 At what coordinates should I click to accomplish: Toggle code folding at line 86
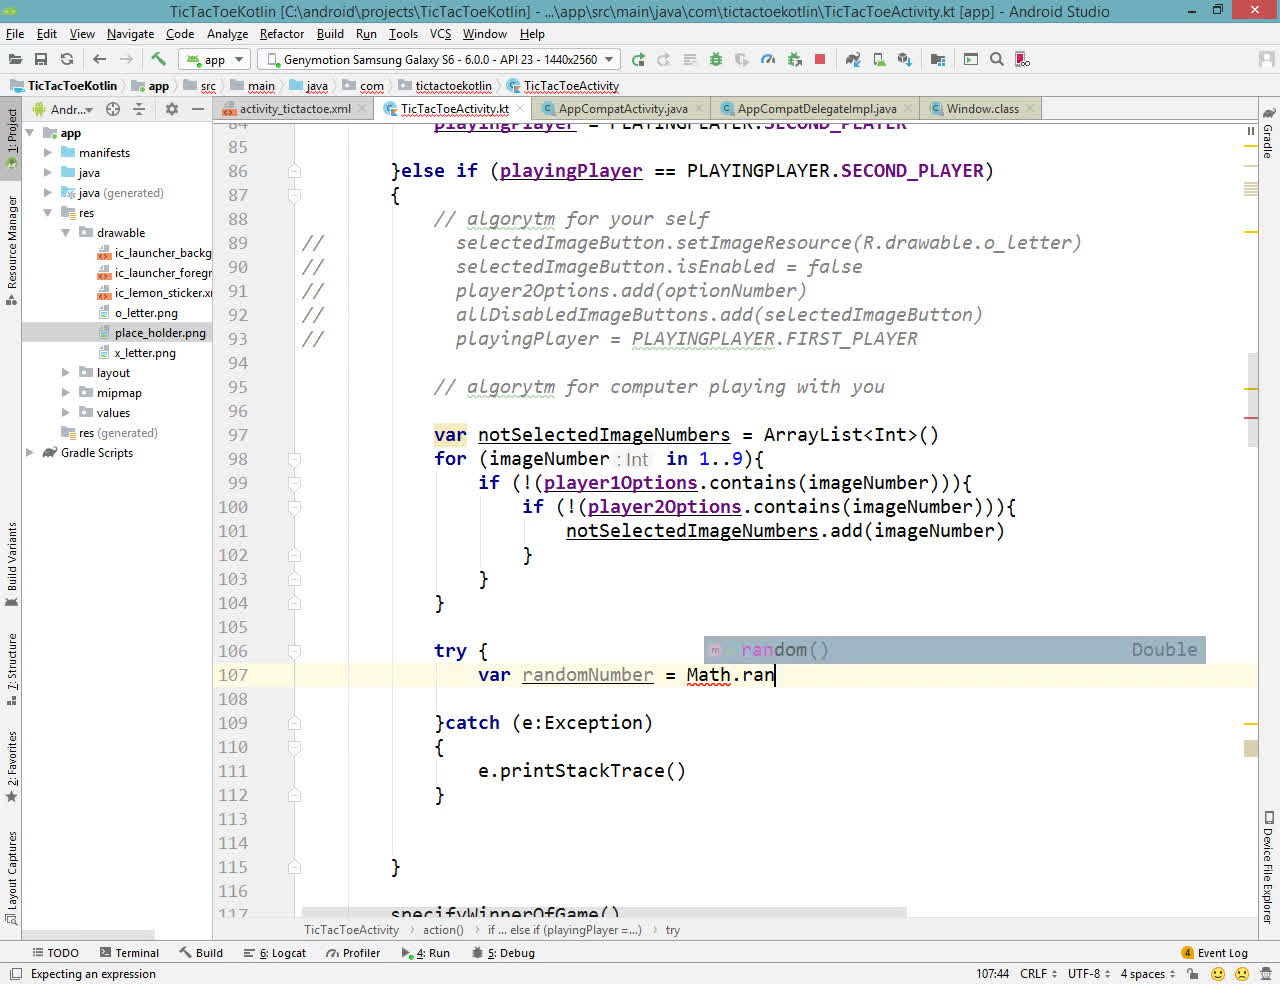[x=294, y=171]
